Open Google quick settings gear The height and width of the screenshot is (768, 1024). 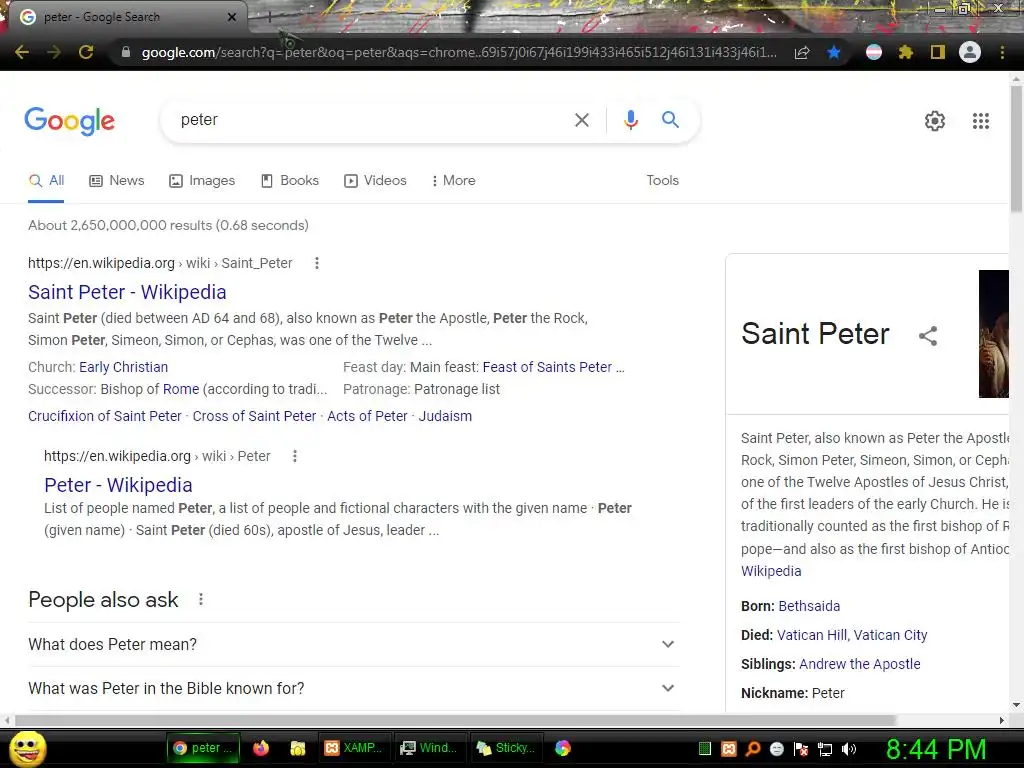(935, 121)
